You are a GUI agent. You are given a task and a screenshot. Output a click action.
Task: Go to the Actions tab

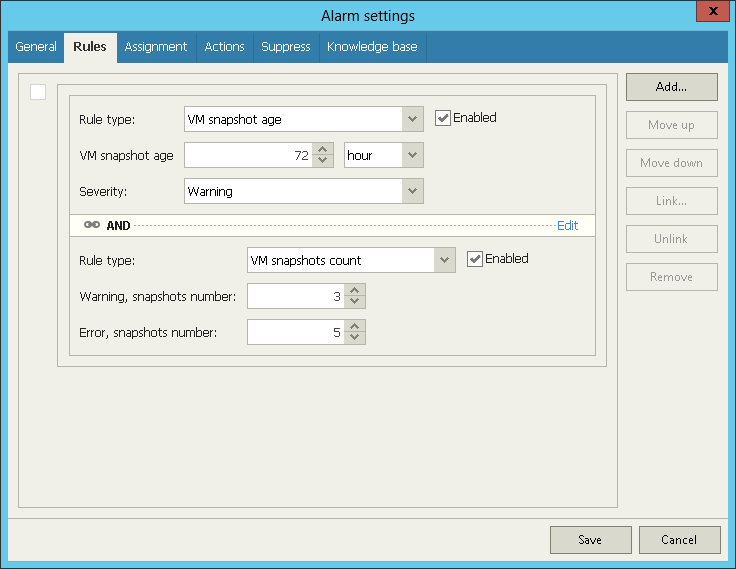point(225,47)
